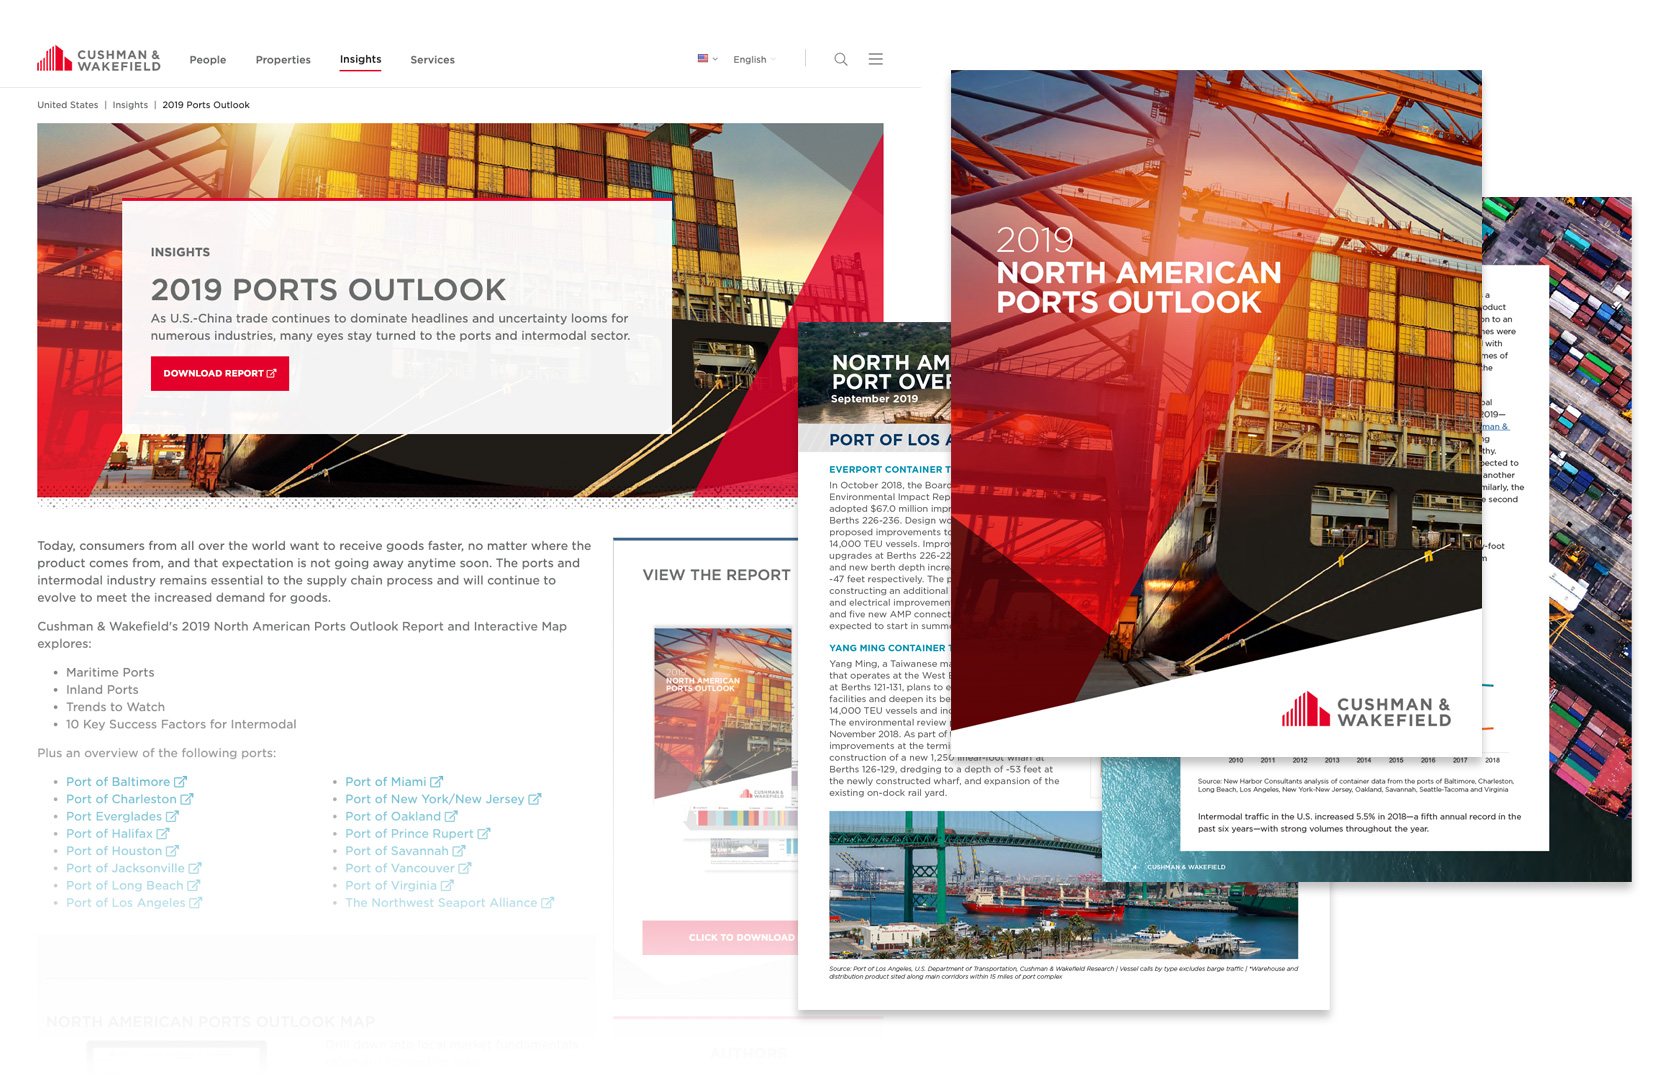Open the Port of Miami link
Screen dimensions: 1653x1080
(x=386, y=782)
